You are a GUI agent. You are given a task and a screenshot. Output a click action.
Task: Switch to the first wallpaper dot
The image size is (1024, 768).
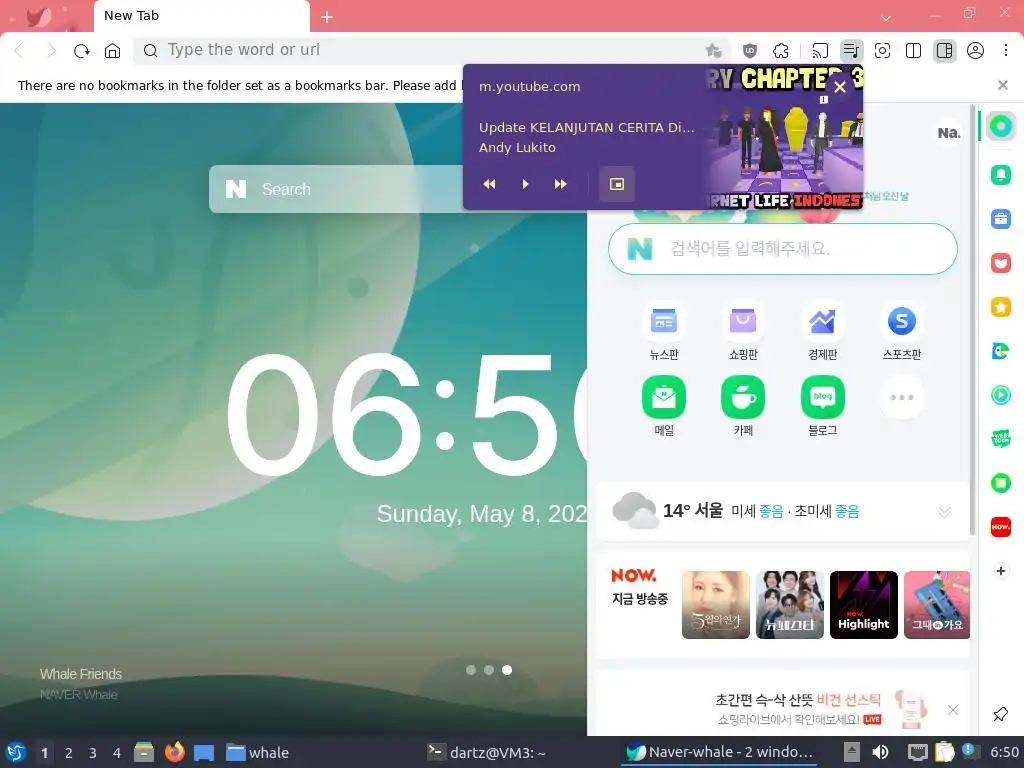(471, 670)
